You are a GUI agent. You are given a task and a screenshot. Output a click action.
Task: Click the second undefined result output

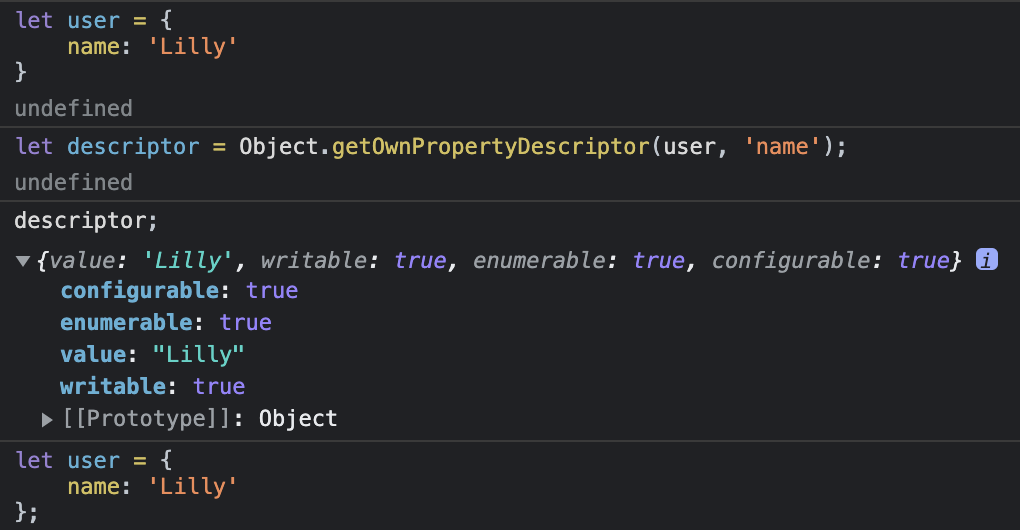(x=73, y=182)
